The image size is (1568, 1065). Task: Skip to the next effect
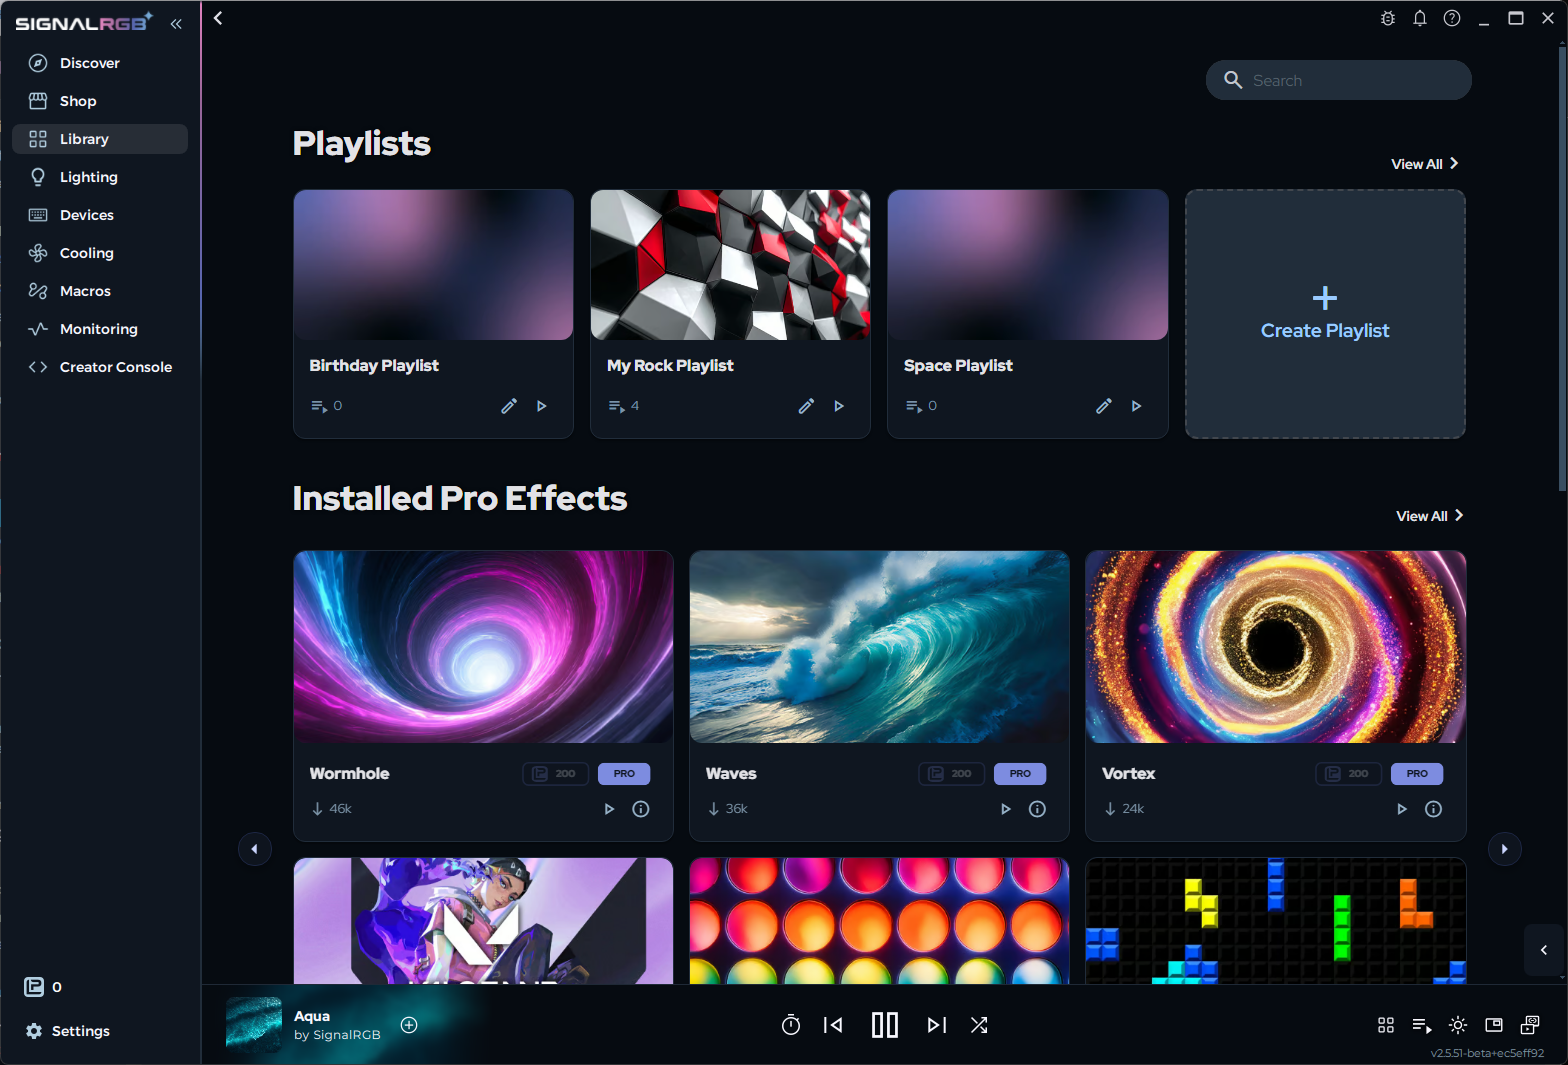(937, 1025)
